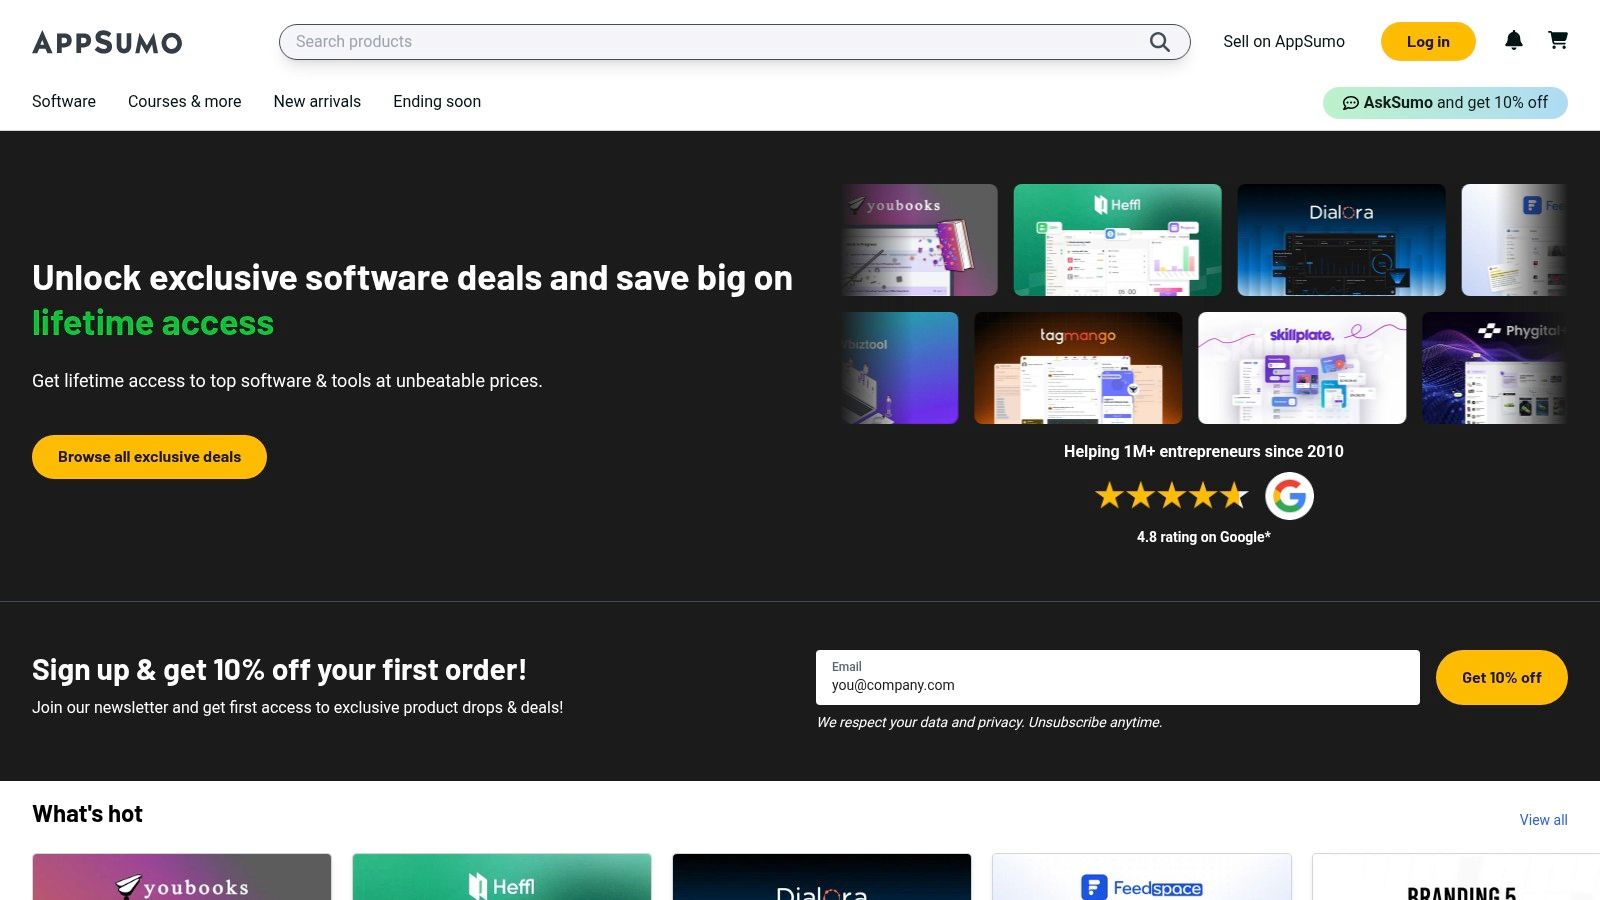Go to New arrivals
Viewport: 1600px width, 900px height.
point(317,101)
